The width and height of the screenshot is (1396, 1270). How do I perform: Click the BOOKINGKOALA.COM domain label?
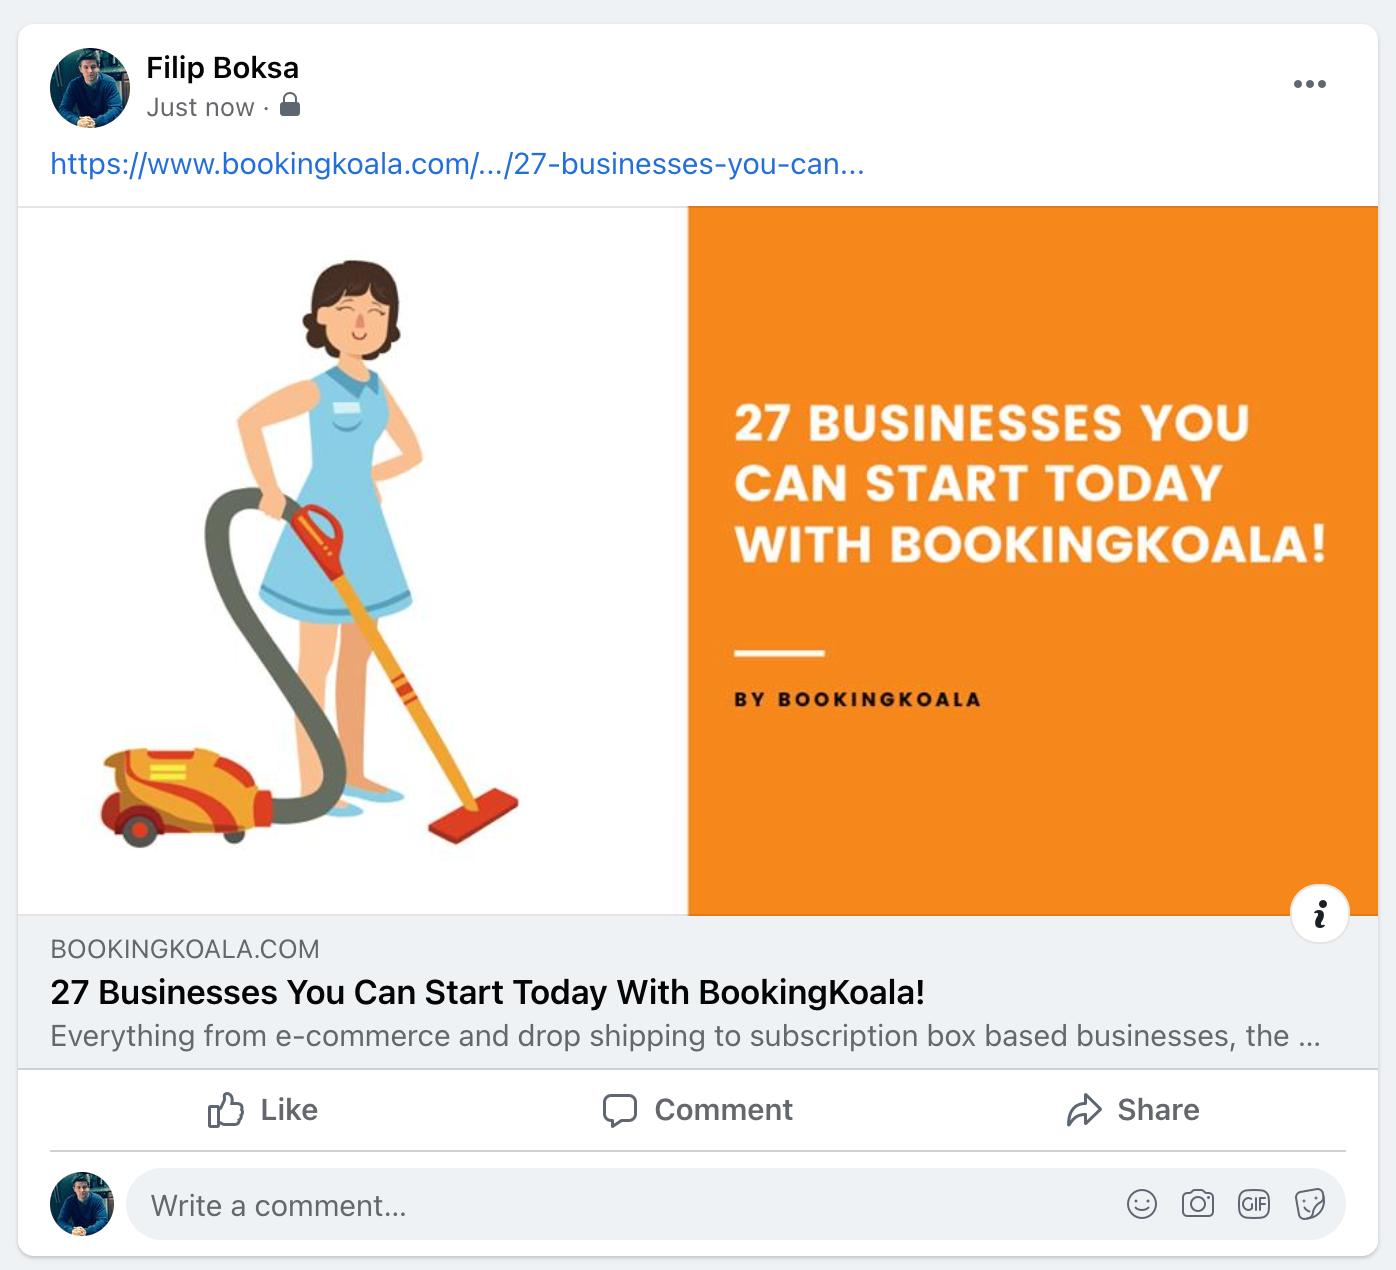185,949
